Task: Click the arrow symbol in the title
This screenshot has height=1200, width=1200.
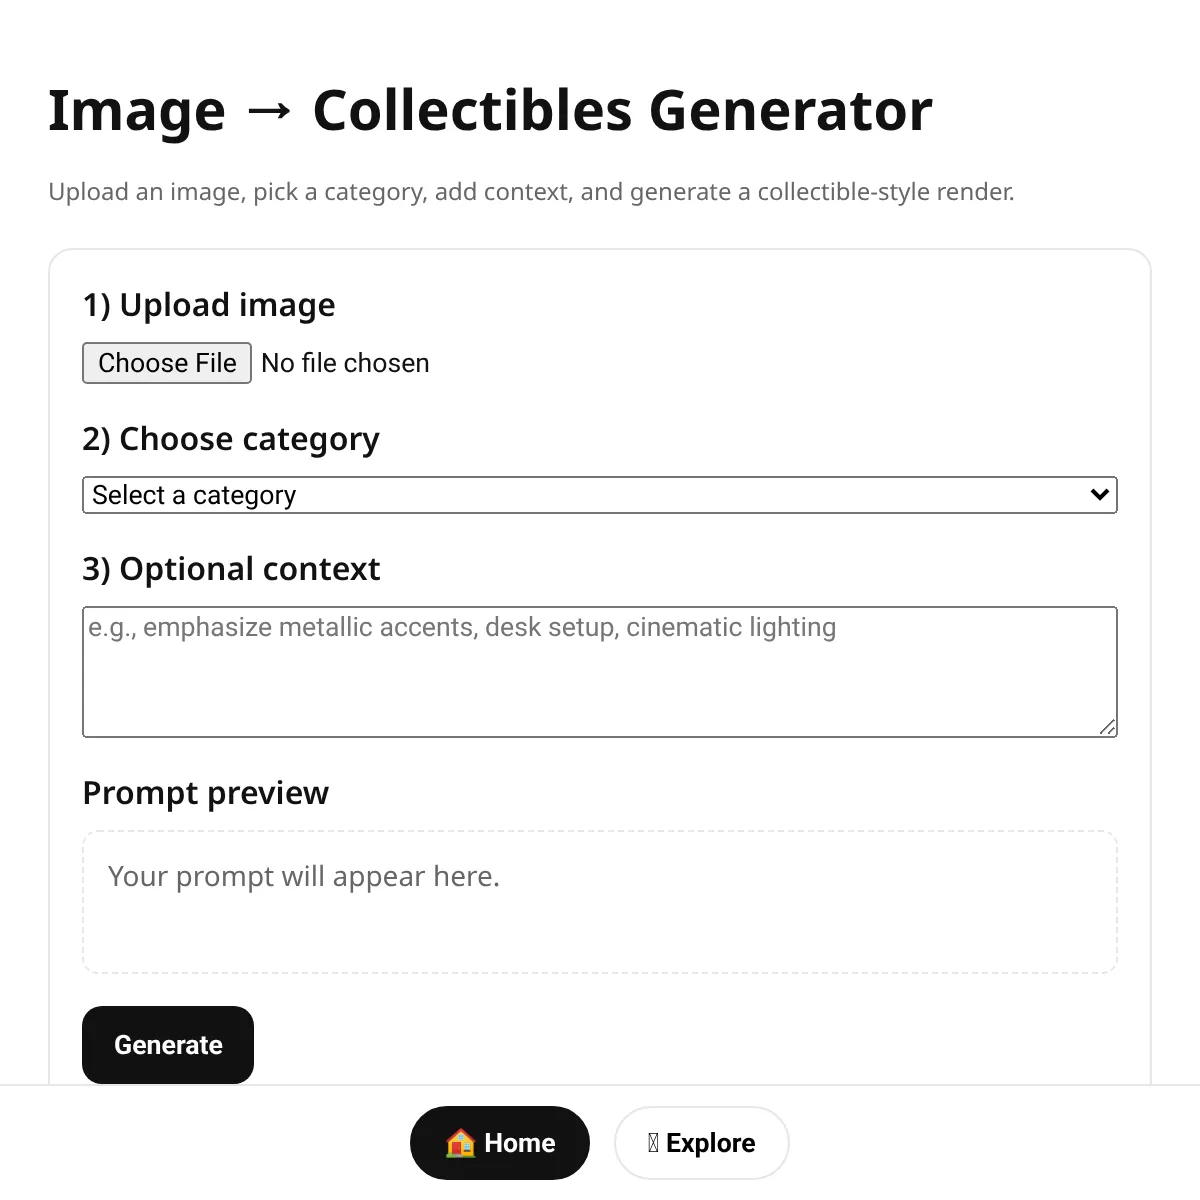Action: click(269, 112)
